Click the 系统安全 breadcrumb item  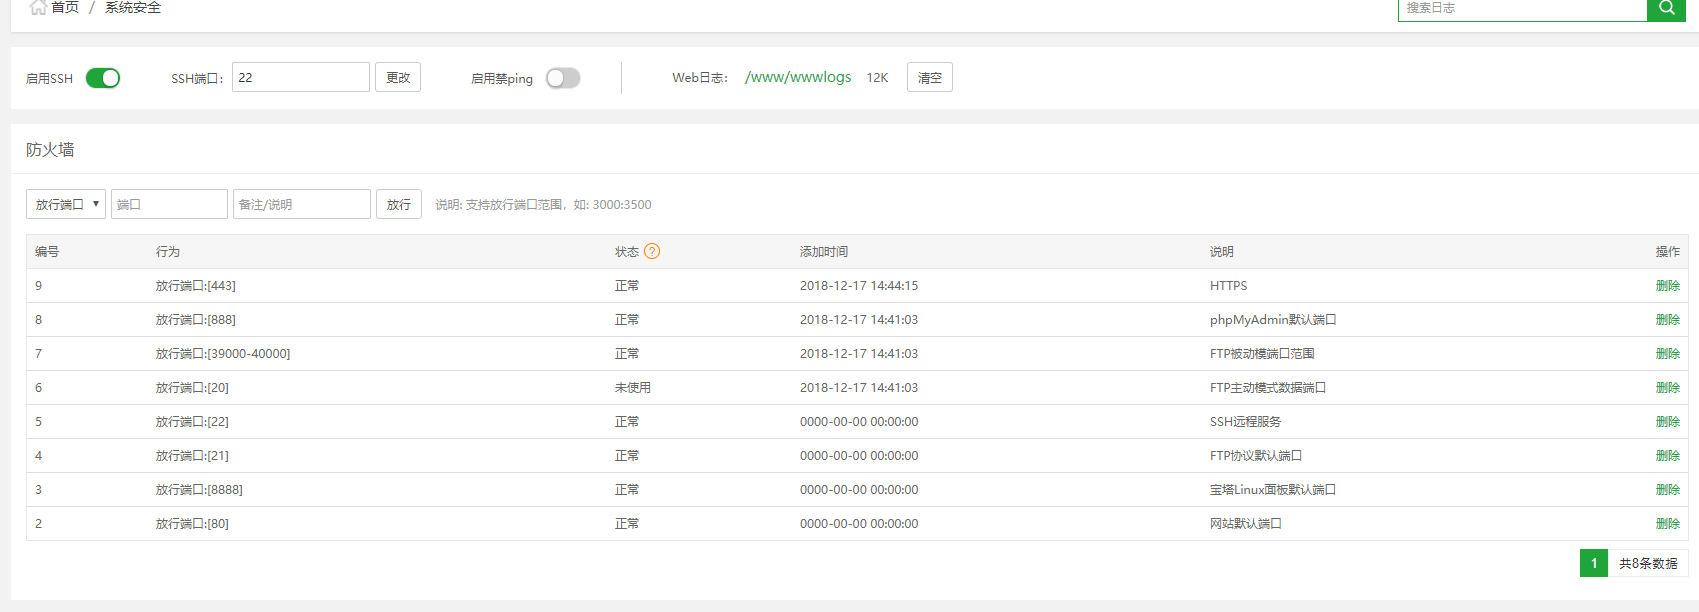pos(133,7)
